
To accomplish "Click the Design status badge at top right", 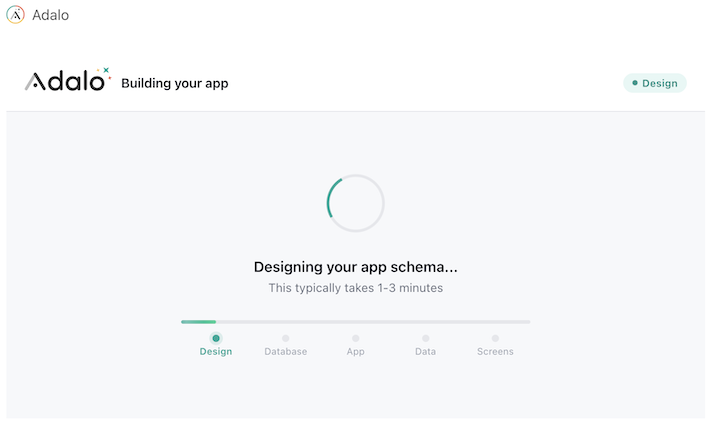I will (655, 83).
